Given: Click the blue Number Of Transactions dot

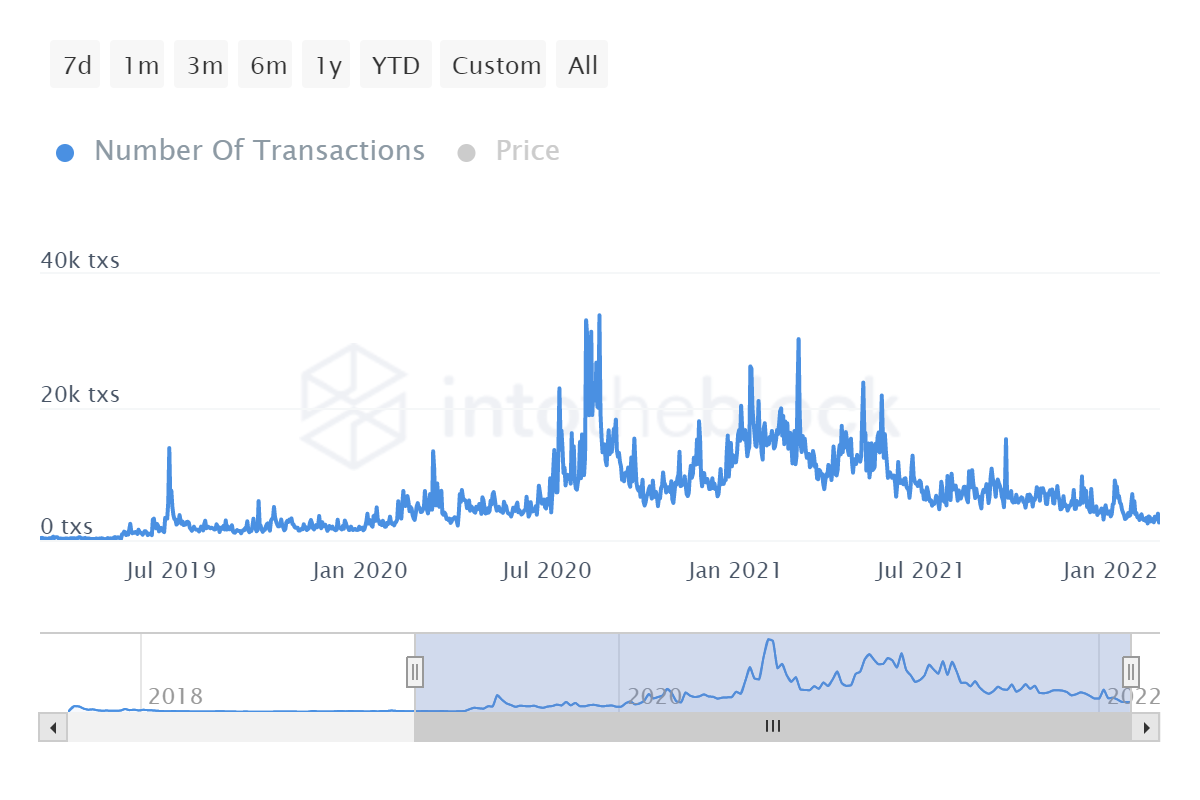Looking at the screenshot, I should (65, 153).
